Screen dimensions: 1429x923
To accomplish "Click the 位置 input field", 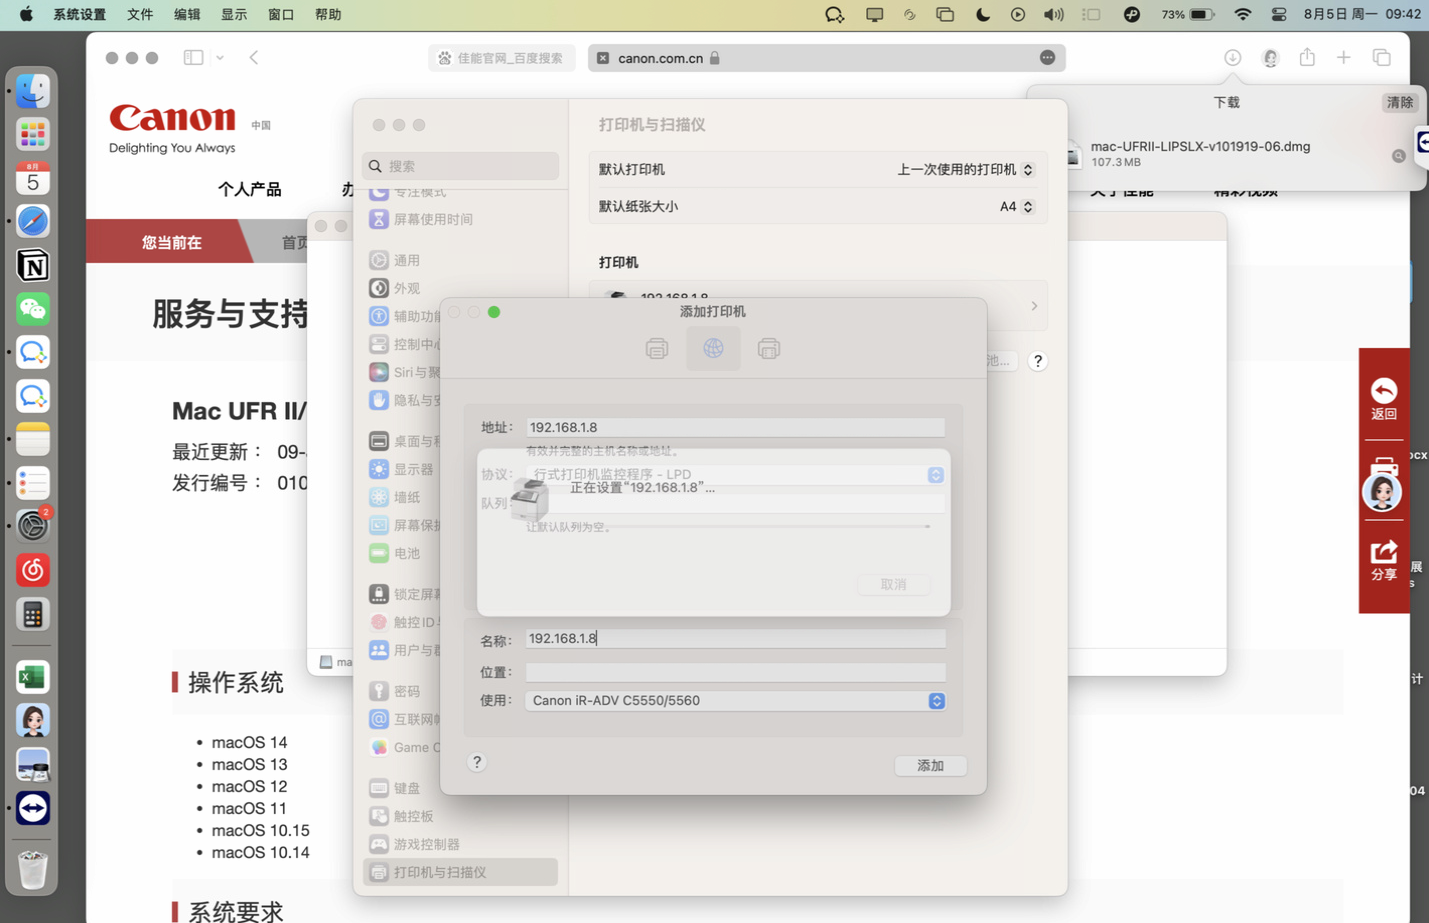I will [735, 672].
